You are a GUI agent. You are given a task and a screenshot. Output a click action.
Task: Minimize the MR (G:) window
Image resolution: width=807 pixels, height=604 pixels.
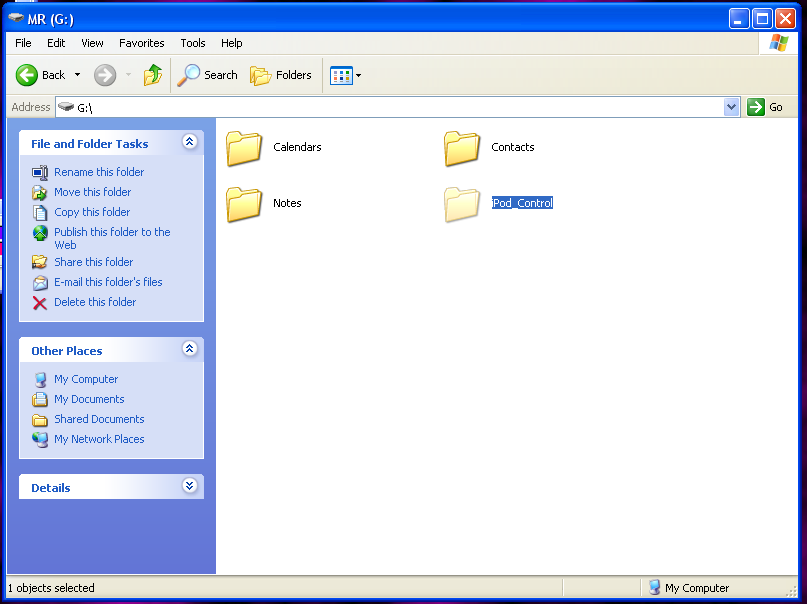pos(739,19)
